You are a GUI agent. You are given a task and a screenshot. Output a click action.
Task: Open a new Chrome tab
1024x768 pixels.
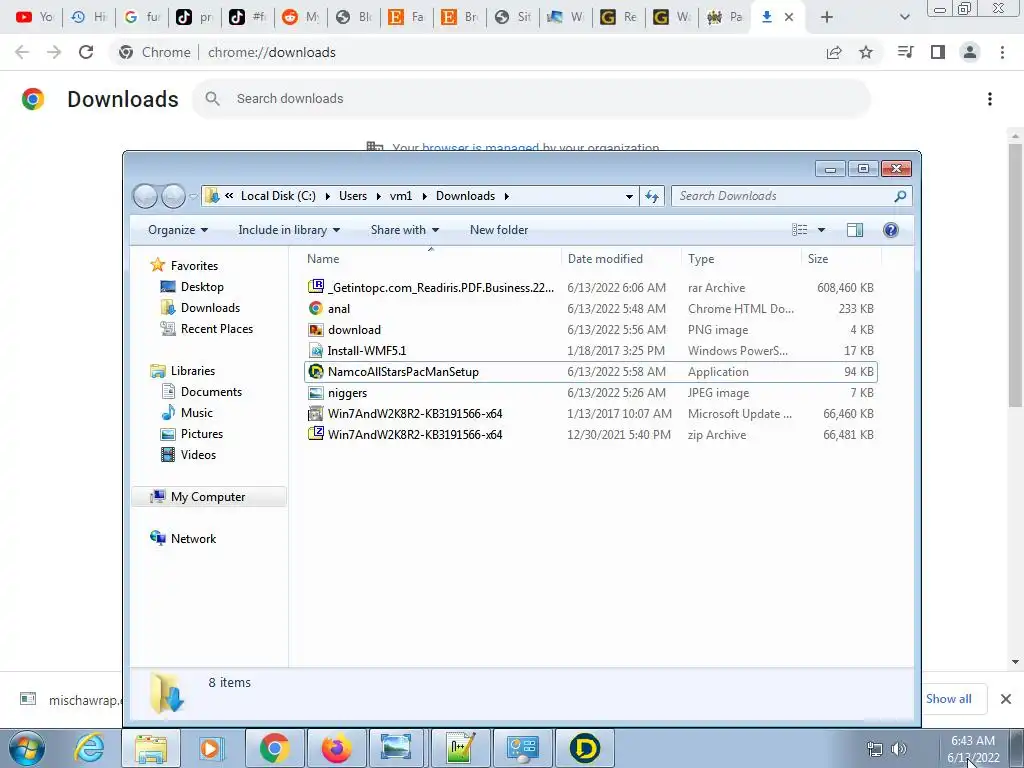pyautogui.click(x=827, y=17)
